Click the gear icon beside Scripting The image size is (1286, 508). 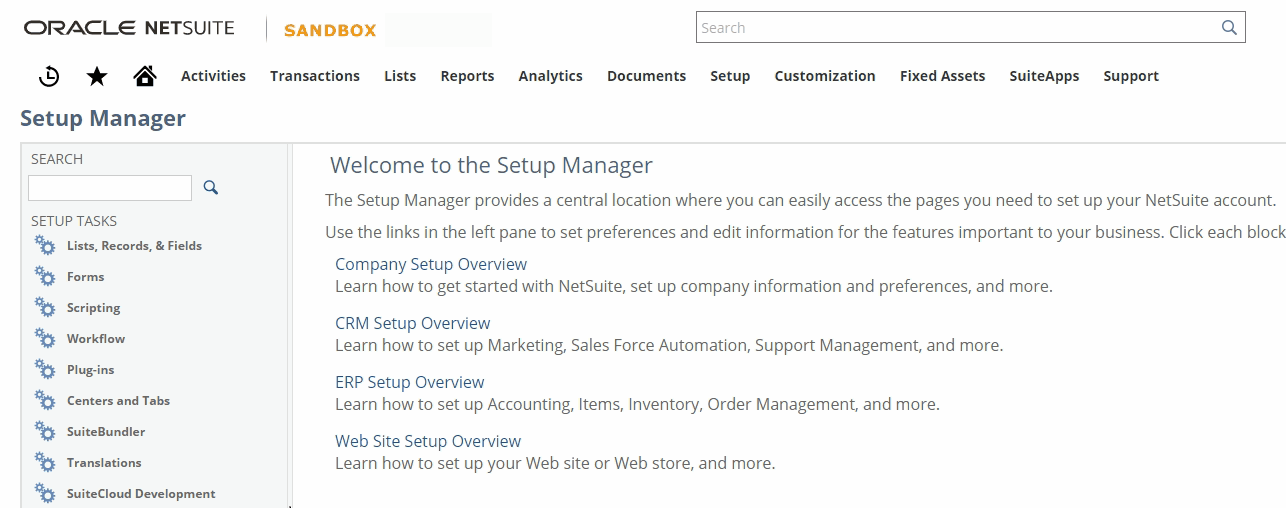(x=45, y=308)
